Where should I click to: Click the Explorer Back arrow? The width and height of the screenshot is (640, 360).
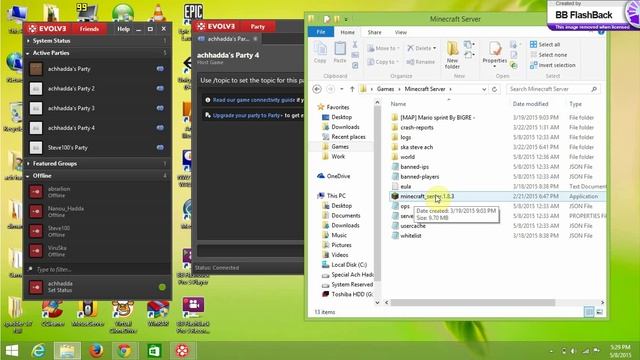tap(317, 89)
